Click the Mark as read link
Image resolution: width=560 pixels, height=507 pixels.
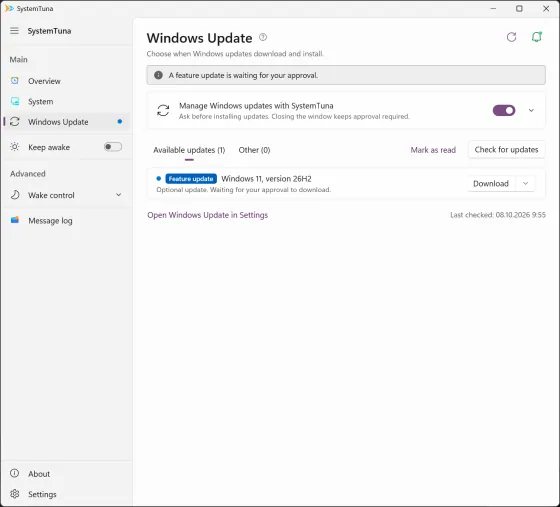(433, 150)
